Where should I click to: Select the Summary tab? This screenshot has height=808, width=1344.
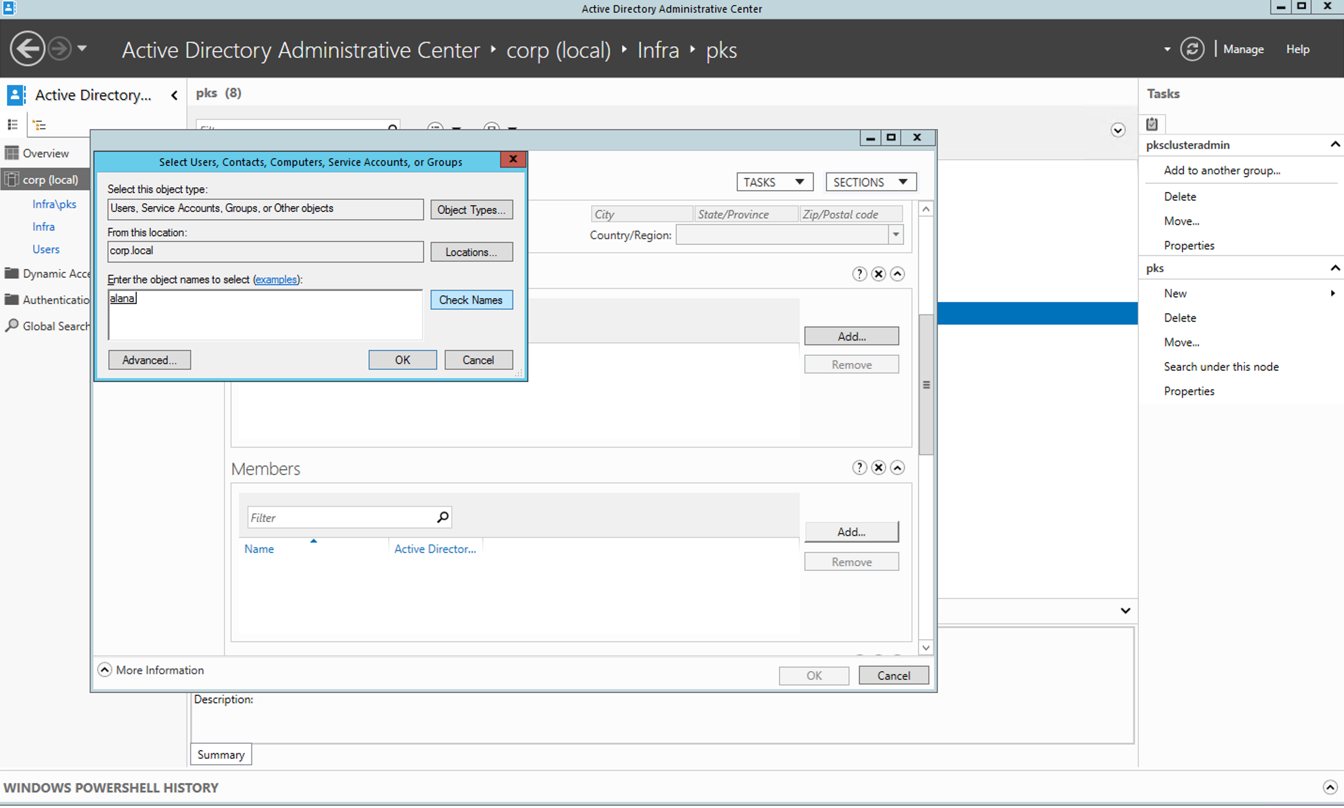tap(221, 755)
